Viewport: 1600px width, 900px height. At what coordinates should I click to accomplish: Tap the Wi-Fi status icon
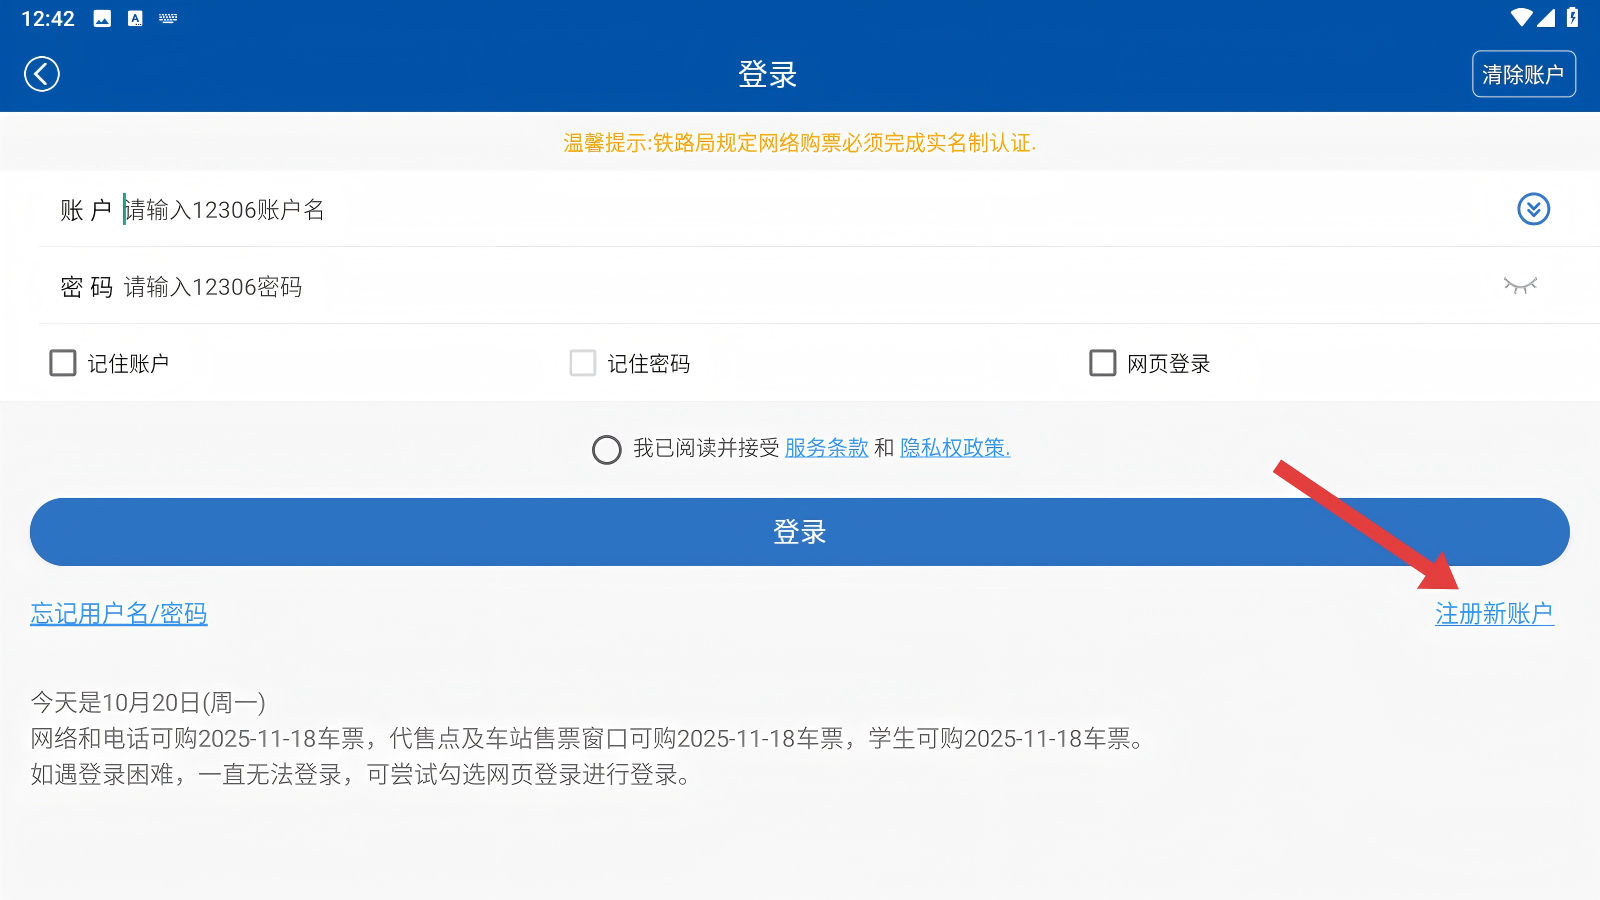pyautogui.click(x=1521, y=17)
